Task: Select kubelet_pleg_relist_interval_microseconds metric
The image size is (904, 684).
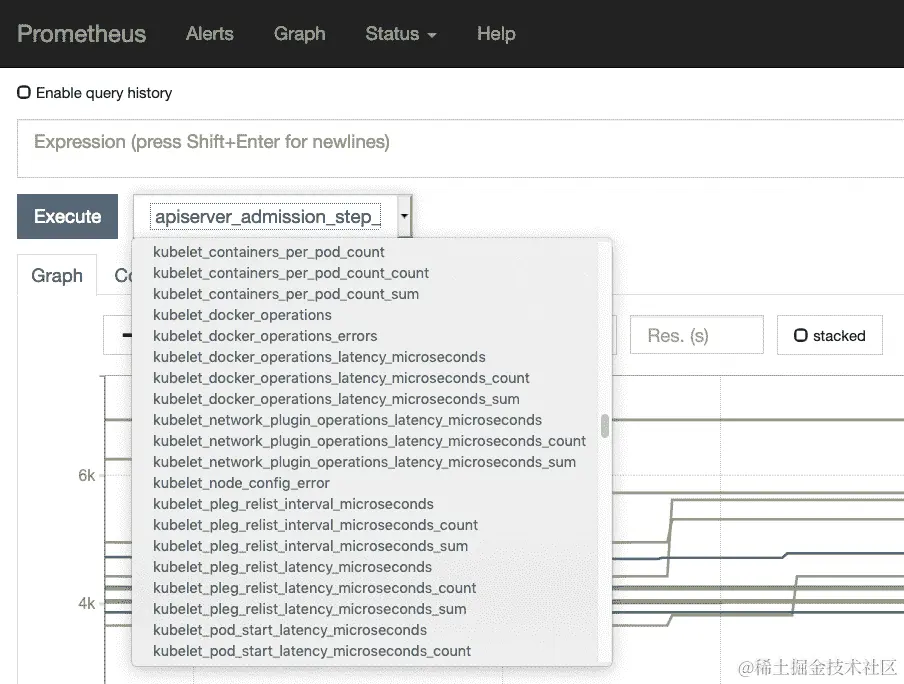Action: (293, 504)
